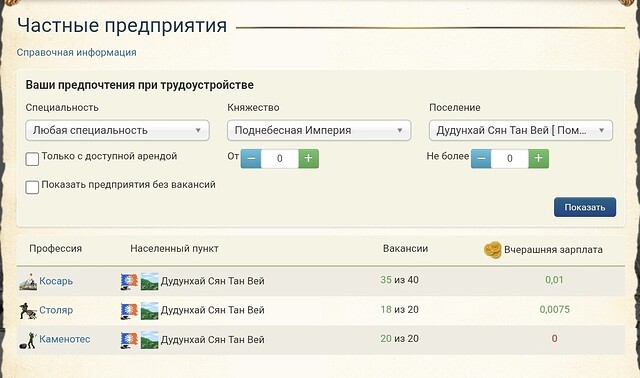Open the Поселение dropdown list
Screen dimensions: 640x378
[x=521, y=130]
